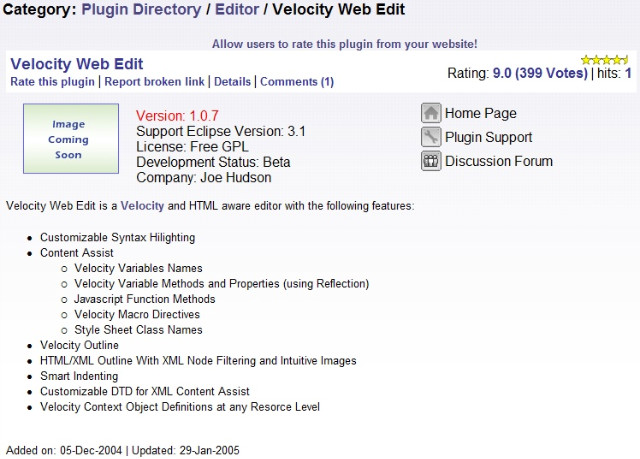This screenshot has height=459, width=640.
Task: Click the Version: 1.0.7 text
Action: click(x=177, y=116)
